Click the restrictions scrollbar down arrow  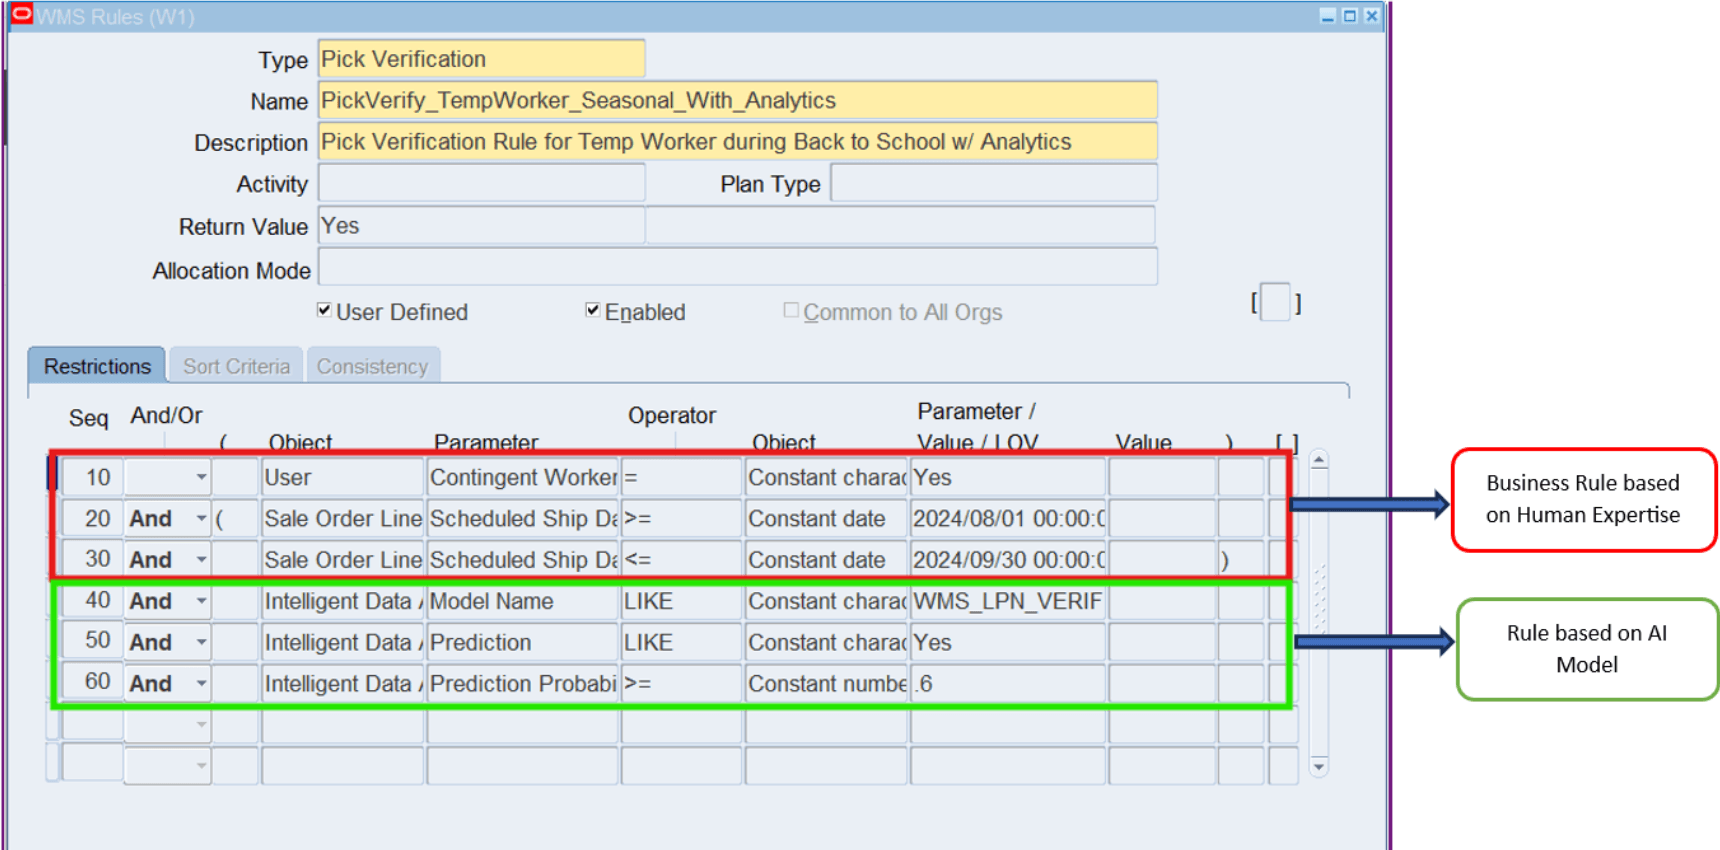point(1319,767)
